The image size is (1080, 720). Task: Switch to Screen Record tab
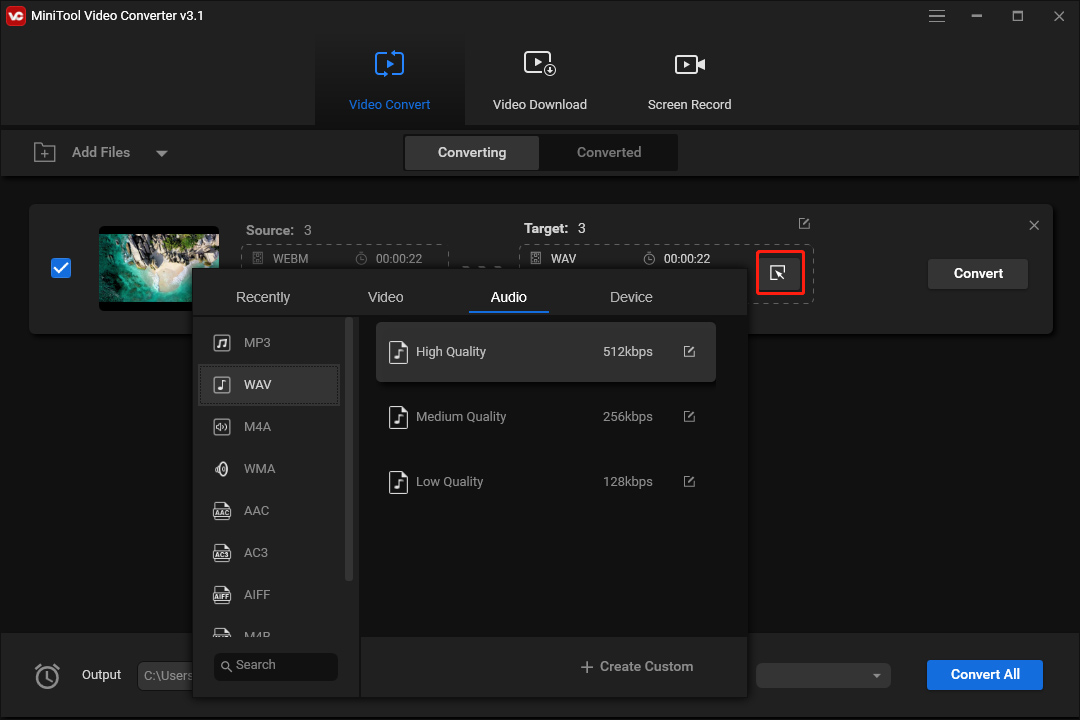click(x=689, y=81)
